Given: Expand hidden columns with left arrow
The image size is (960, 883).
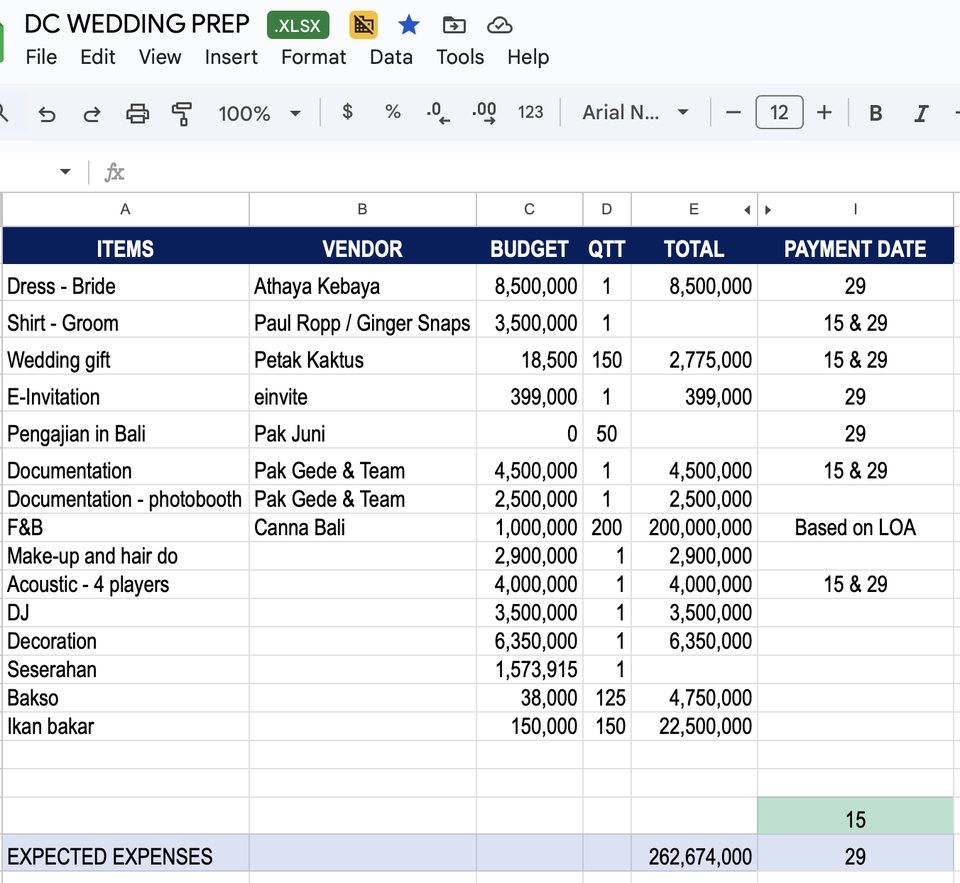Looking at the screenshot, I should tap(747, 210).
